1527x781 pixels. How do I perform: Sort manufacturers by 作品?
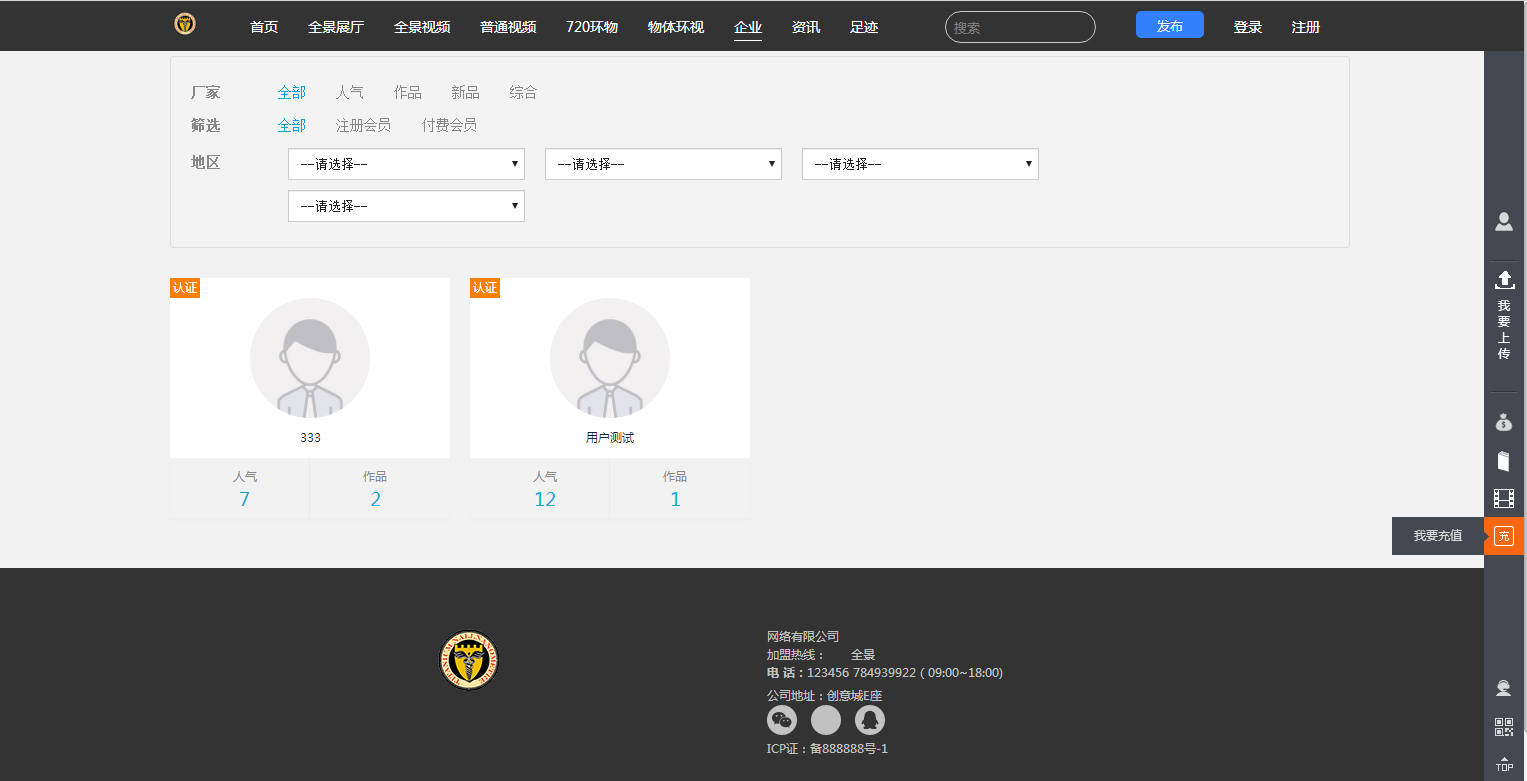click(x=408, y=92)
